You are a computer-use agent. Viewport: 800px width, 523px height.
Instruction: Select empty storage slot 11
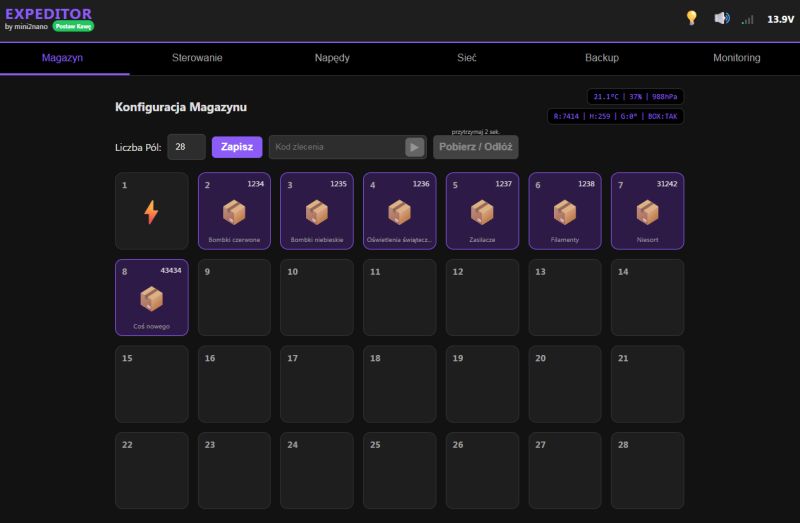pos(399,297)
